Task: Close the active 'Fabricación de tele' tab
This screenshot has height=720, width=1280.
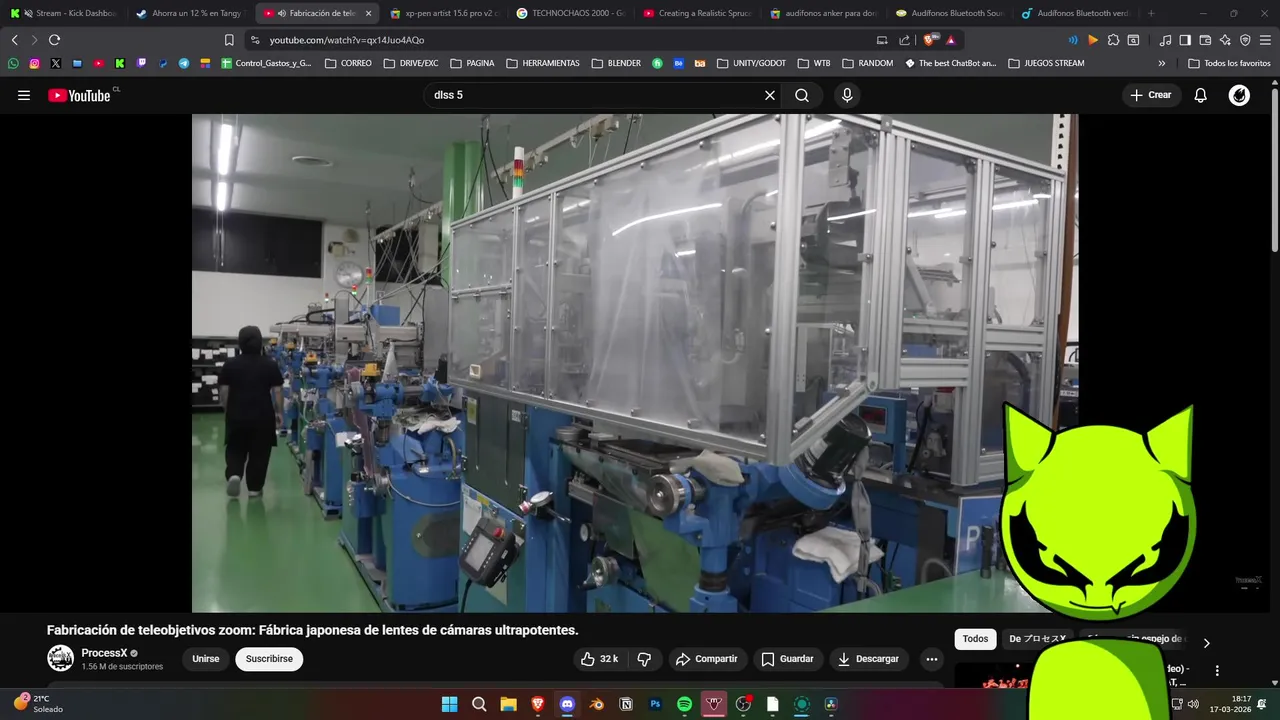Action: (x=368, y=13)
